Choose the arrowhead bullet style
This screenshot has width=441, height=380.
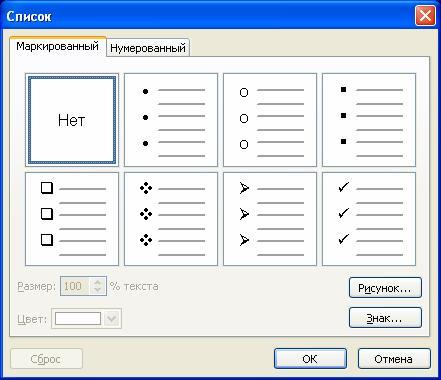270,219
